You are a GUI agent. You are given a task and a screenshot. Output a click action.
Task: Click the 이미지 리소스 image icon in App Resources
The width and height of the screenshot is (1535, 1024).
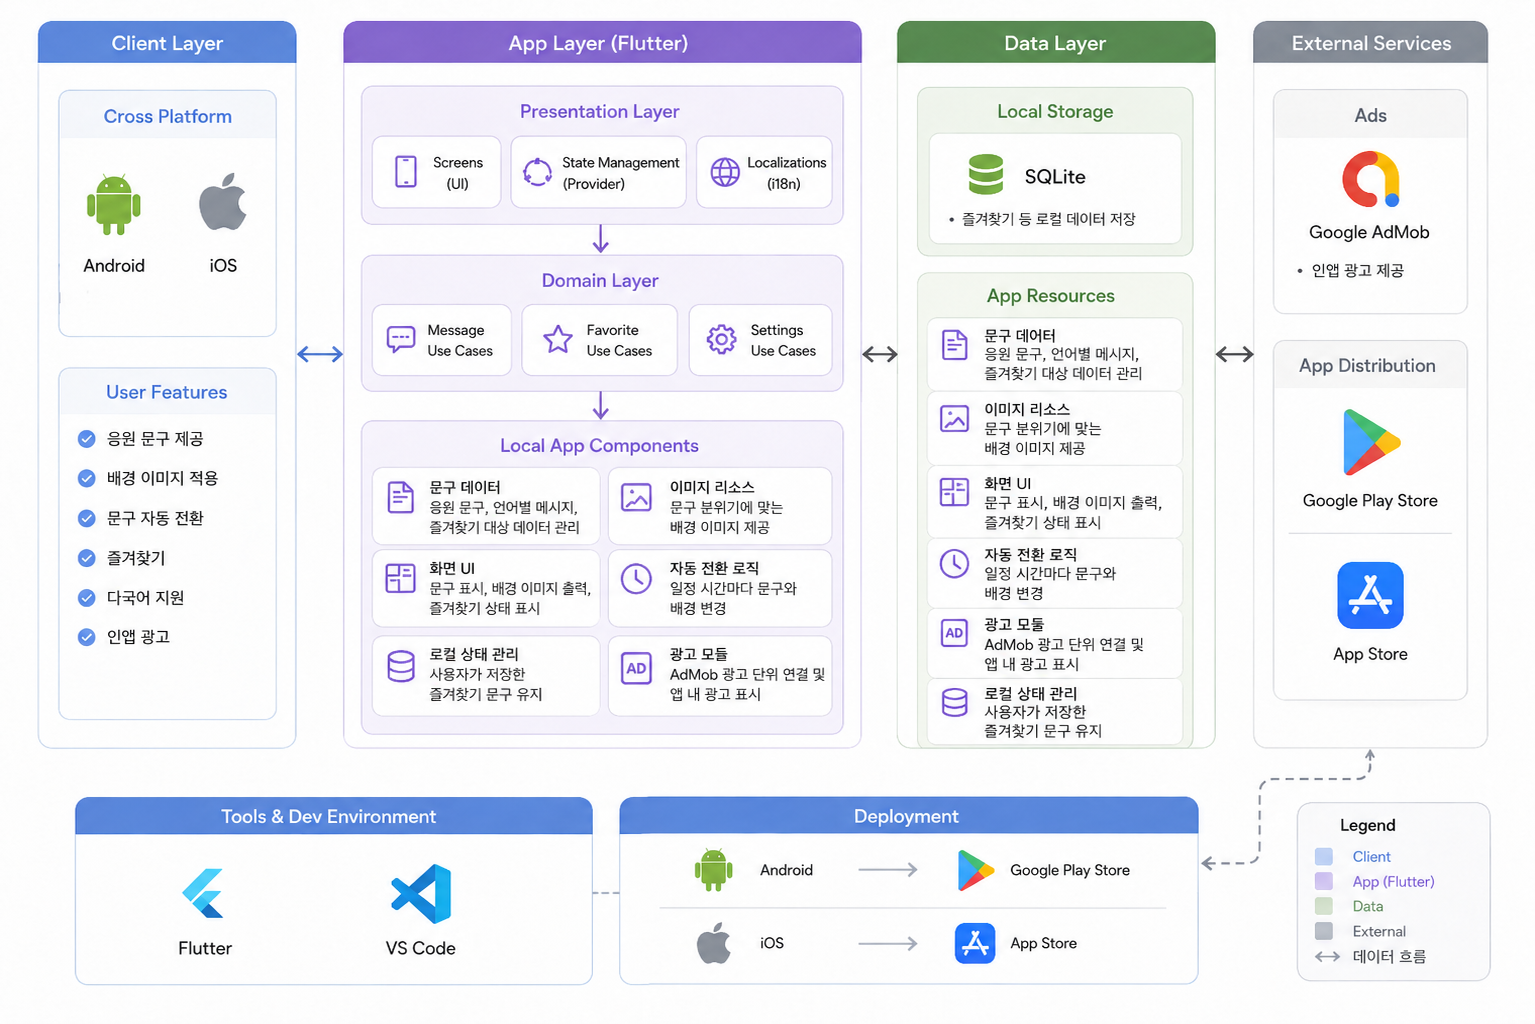coord(955,418)
